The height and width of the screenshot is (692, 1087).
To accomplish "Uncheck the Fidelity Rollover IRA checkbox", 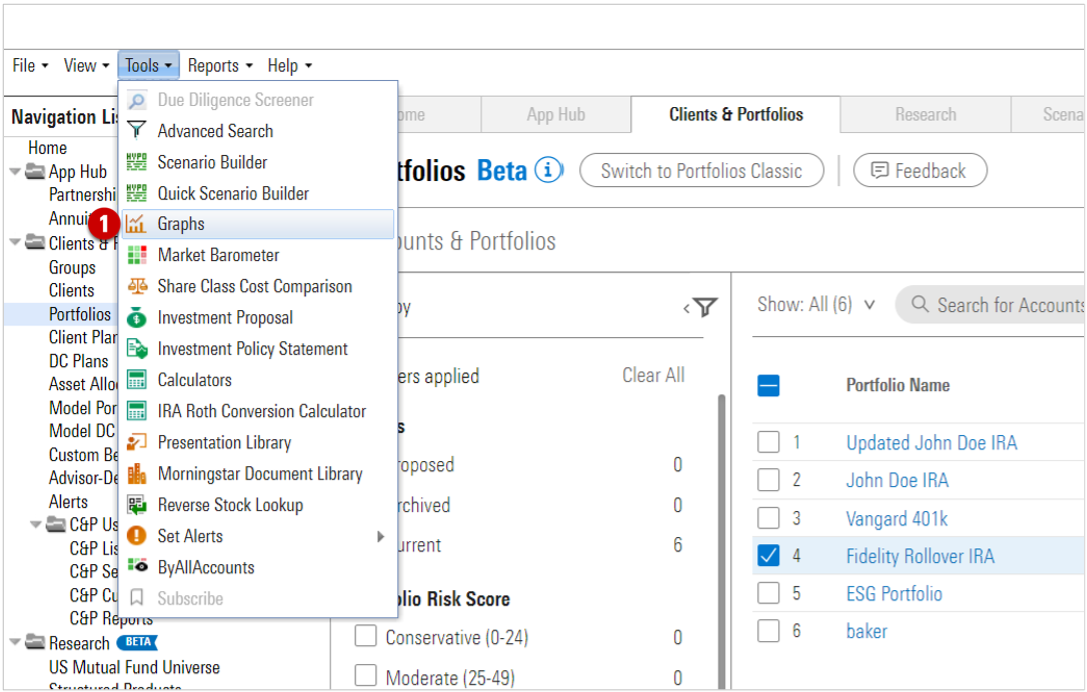I will click(768, 555).
